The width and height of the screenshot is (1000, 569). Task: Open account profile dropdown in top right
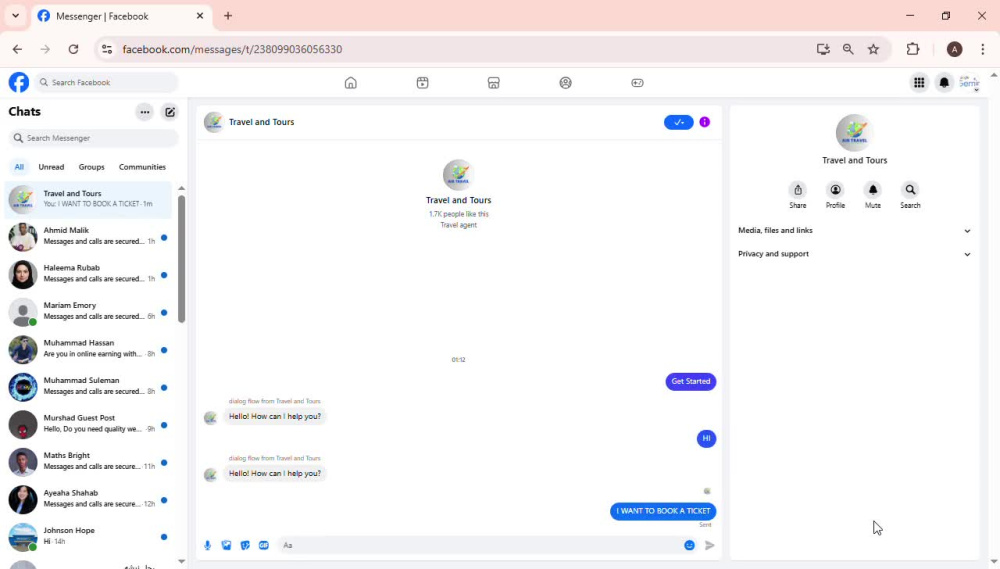[x=969, y=83]
